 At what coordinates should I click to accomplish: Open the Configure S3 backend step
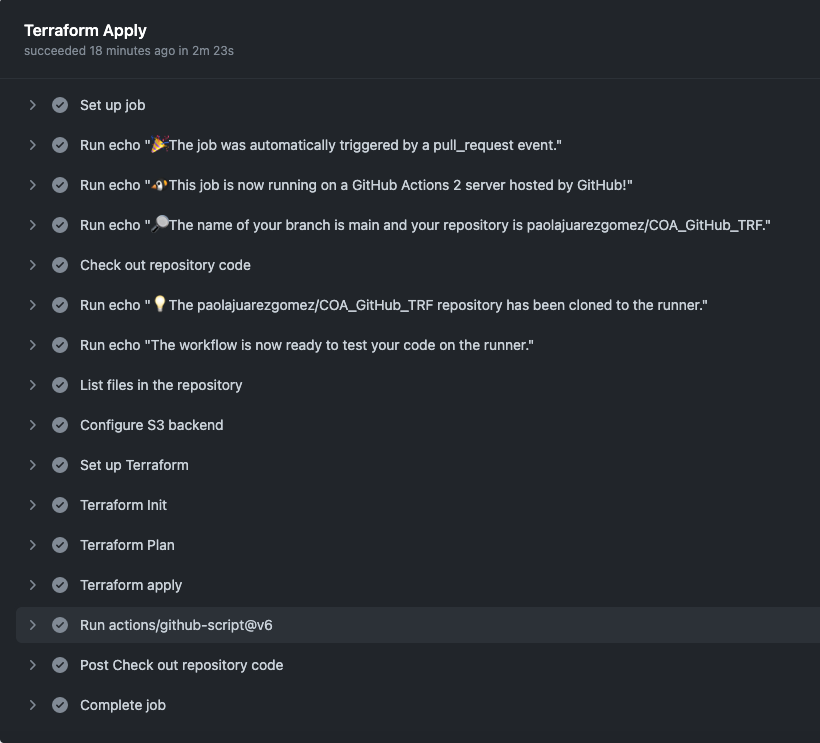(151, 425)
